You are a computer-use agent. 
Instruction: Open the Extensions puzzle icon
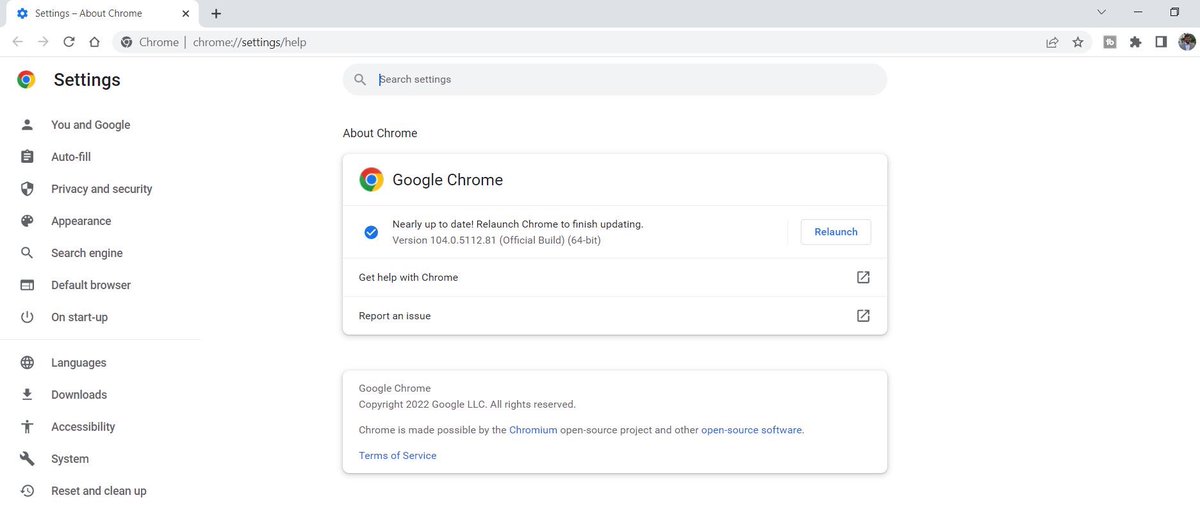tap(1135, 42)
